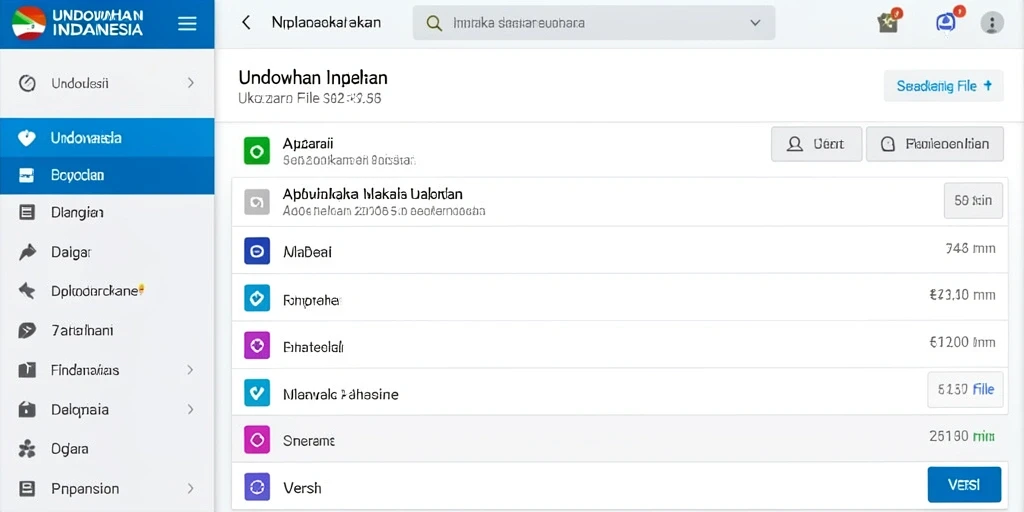The height and width of the screenshot is (512, 1024).
Task: Click the 59 button on Apbuinkaka row
Action: [x=973, y=200]
